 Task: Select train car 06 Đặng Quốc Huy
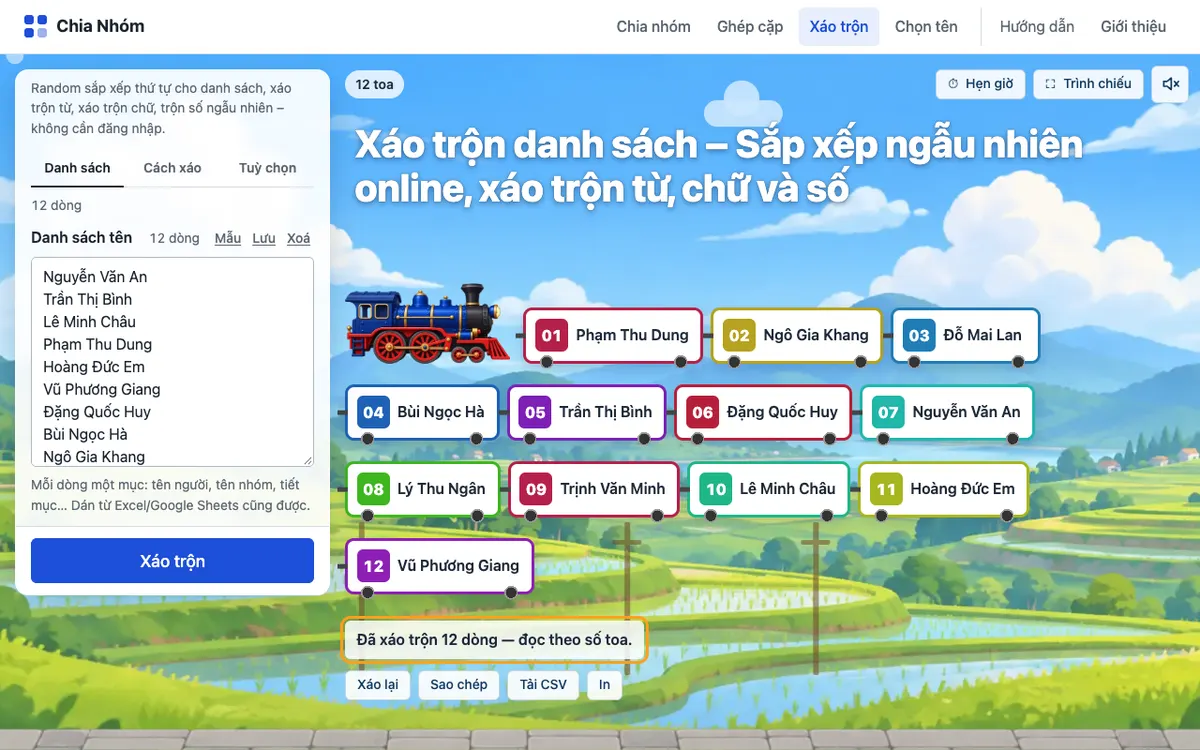763,412
